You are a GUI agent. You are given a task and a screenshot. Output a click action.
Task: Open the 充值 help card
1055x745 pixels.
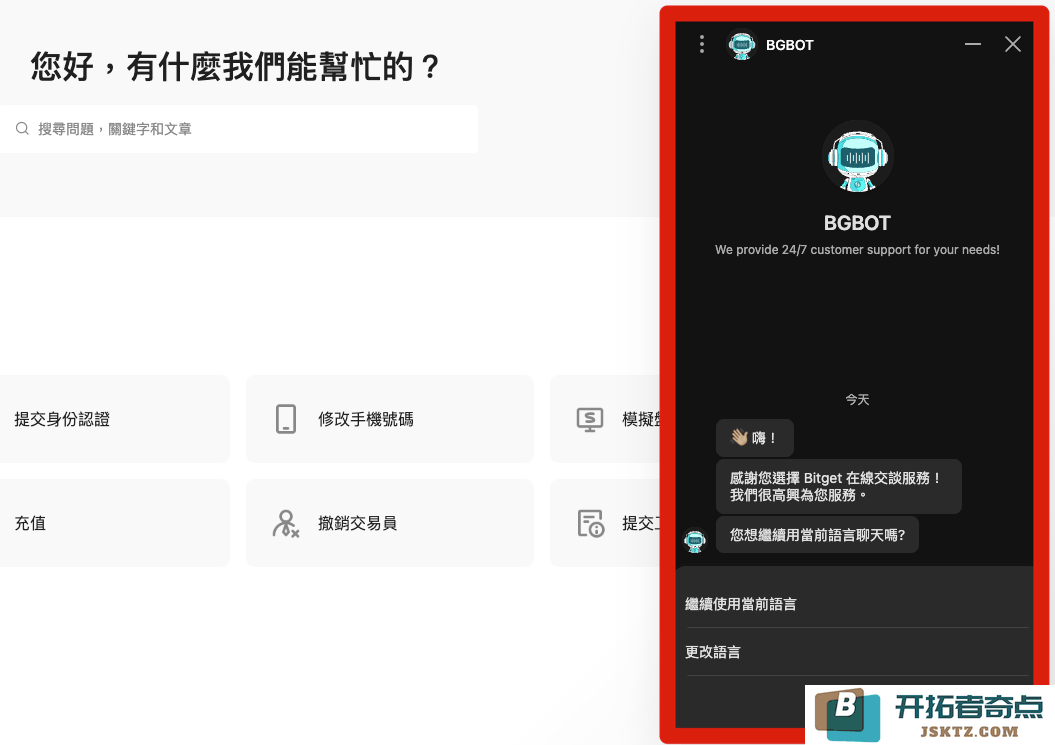114,523
